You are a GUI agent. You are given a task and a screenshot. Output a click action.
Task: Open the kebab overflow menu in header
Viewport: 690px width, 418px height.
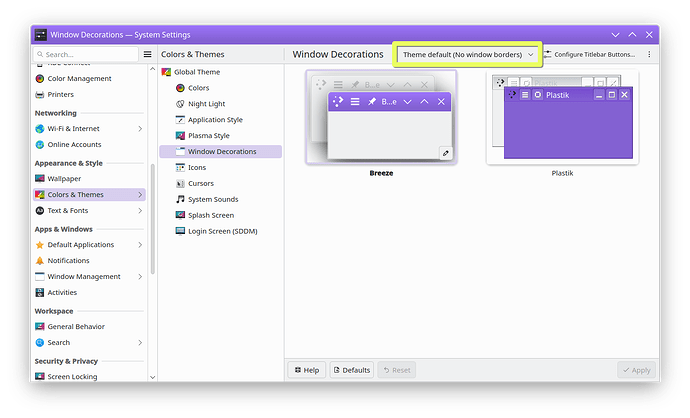649,54
